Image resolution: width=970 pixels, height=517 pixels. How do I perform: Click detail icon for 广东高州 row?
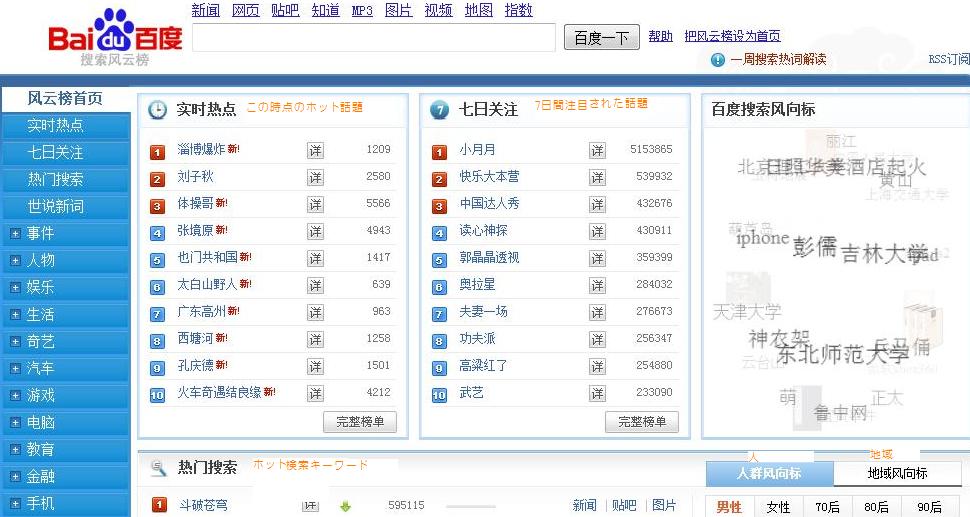(315, 312)
